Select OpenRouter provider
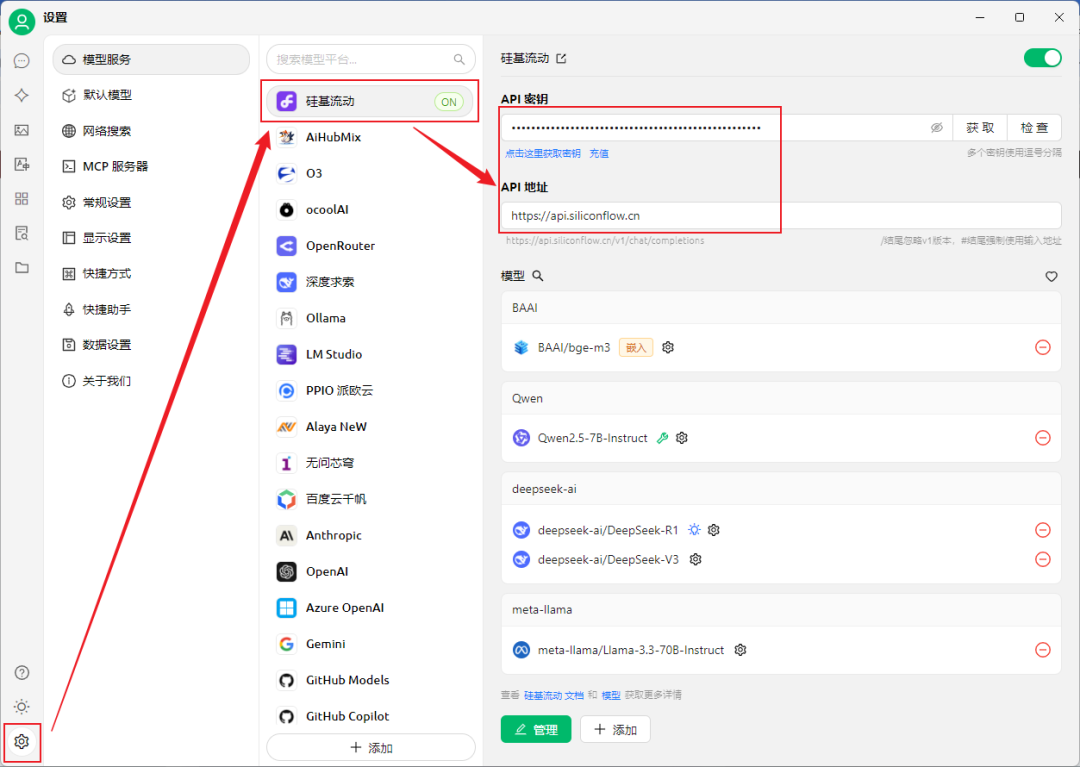This screenshot has width=1080, height=767. coord(371,246)
